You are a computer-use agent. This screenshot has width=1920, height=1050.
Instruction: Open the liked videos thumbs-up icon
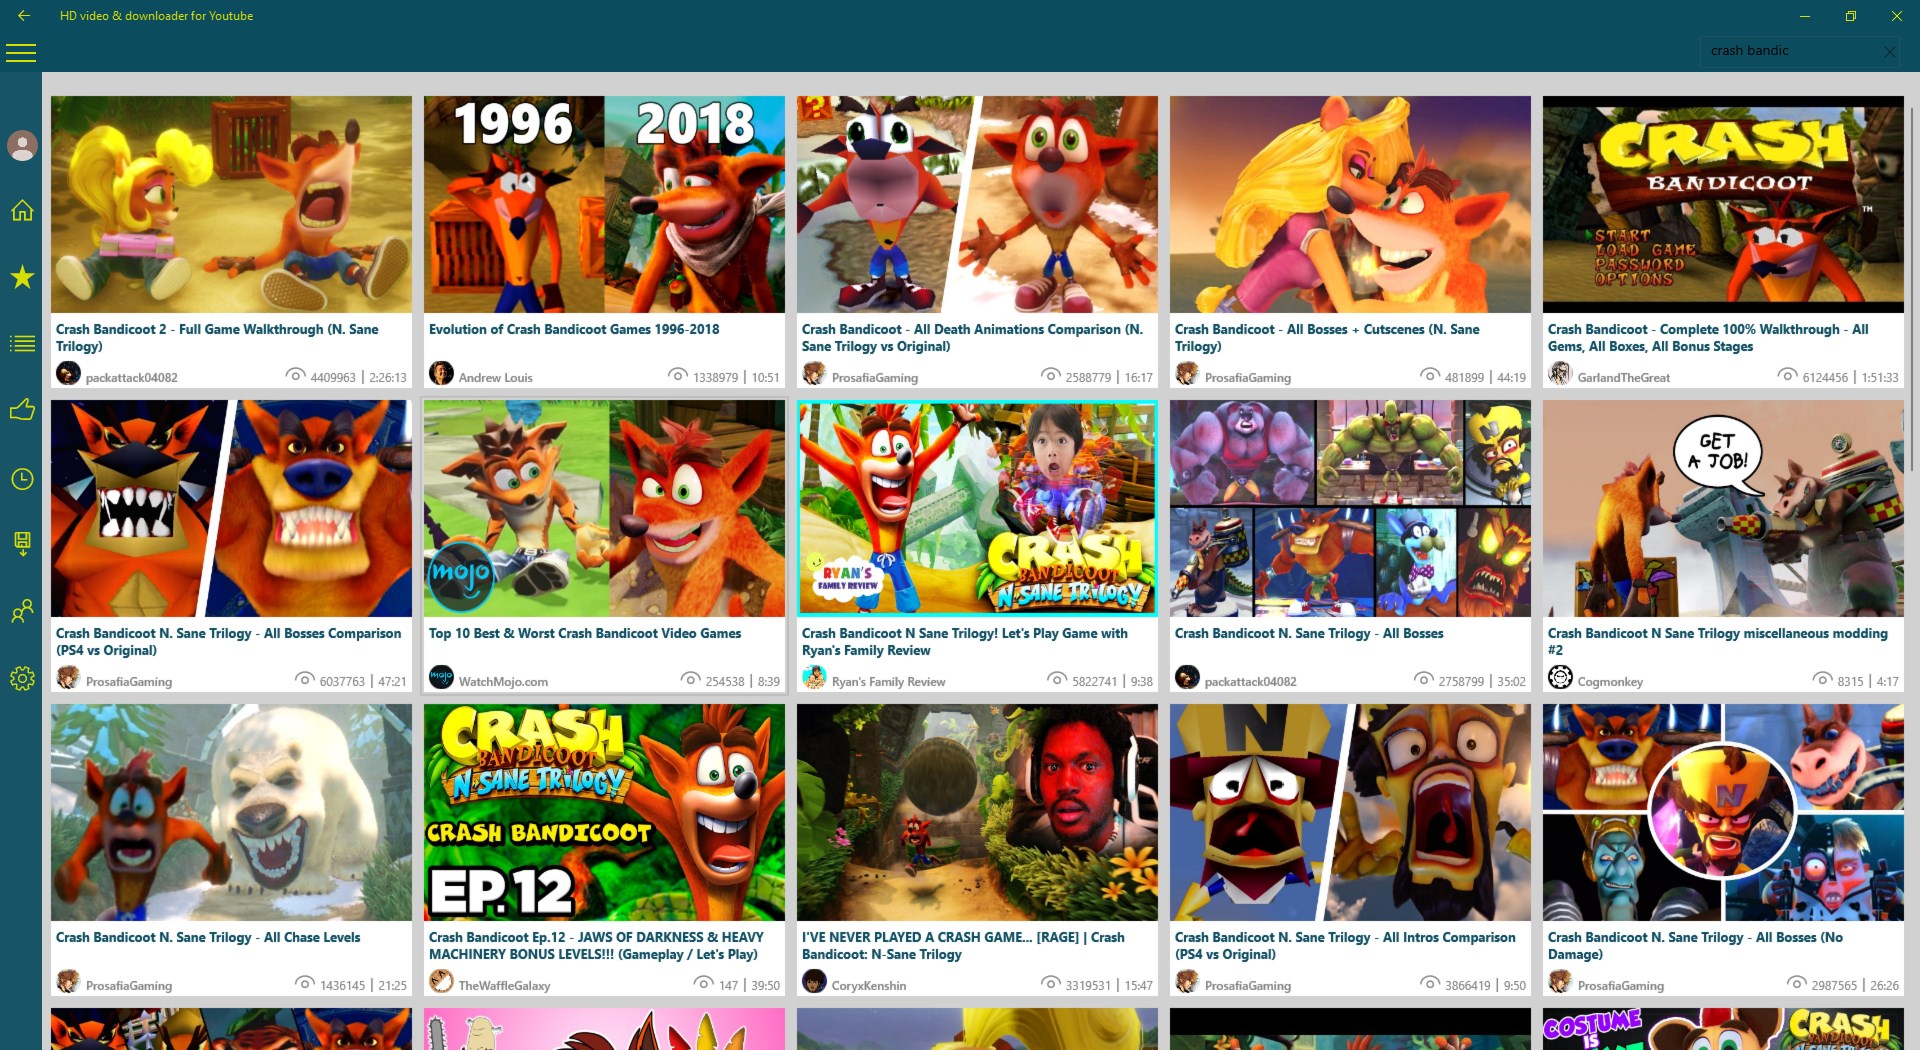22,410
